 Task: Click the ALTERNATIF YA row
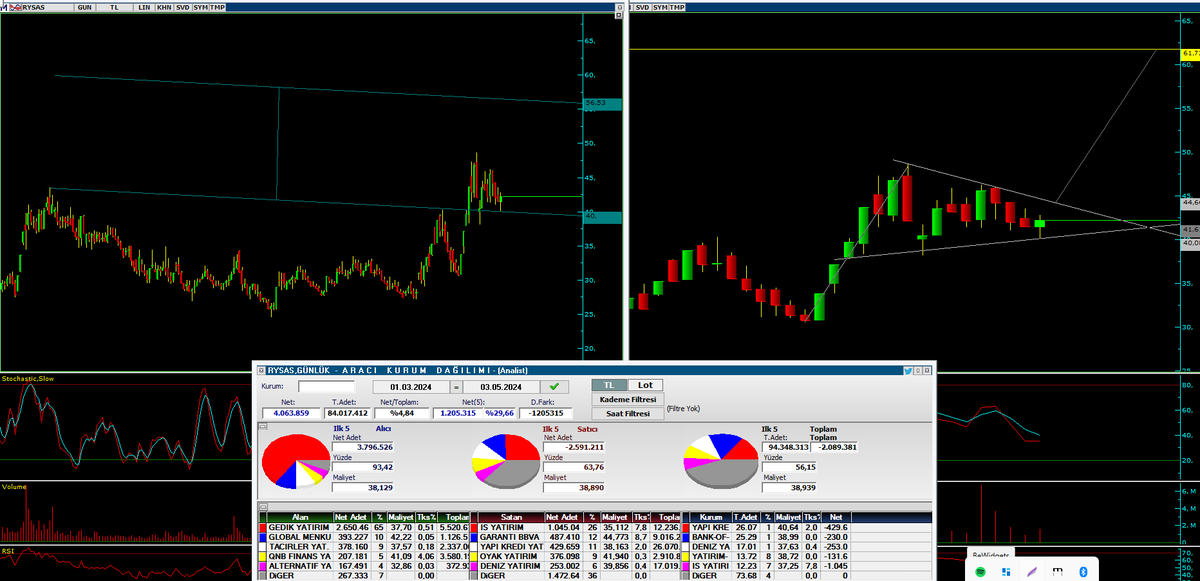click(x=364, y=566)
